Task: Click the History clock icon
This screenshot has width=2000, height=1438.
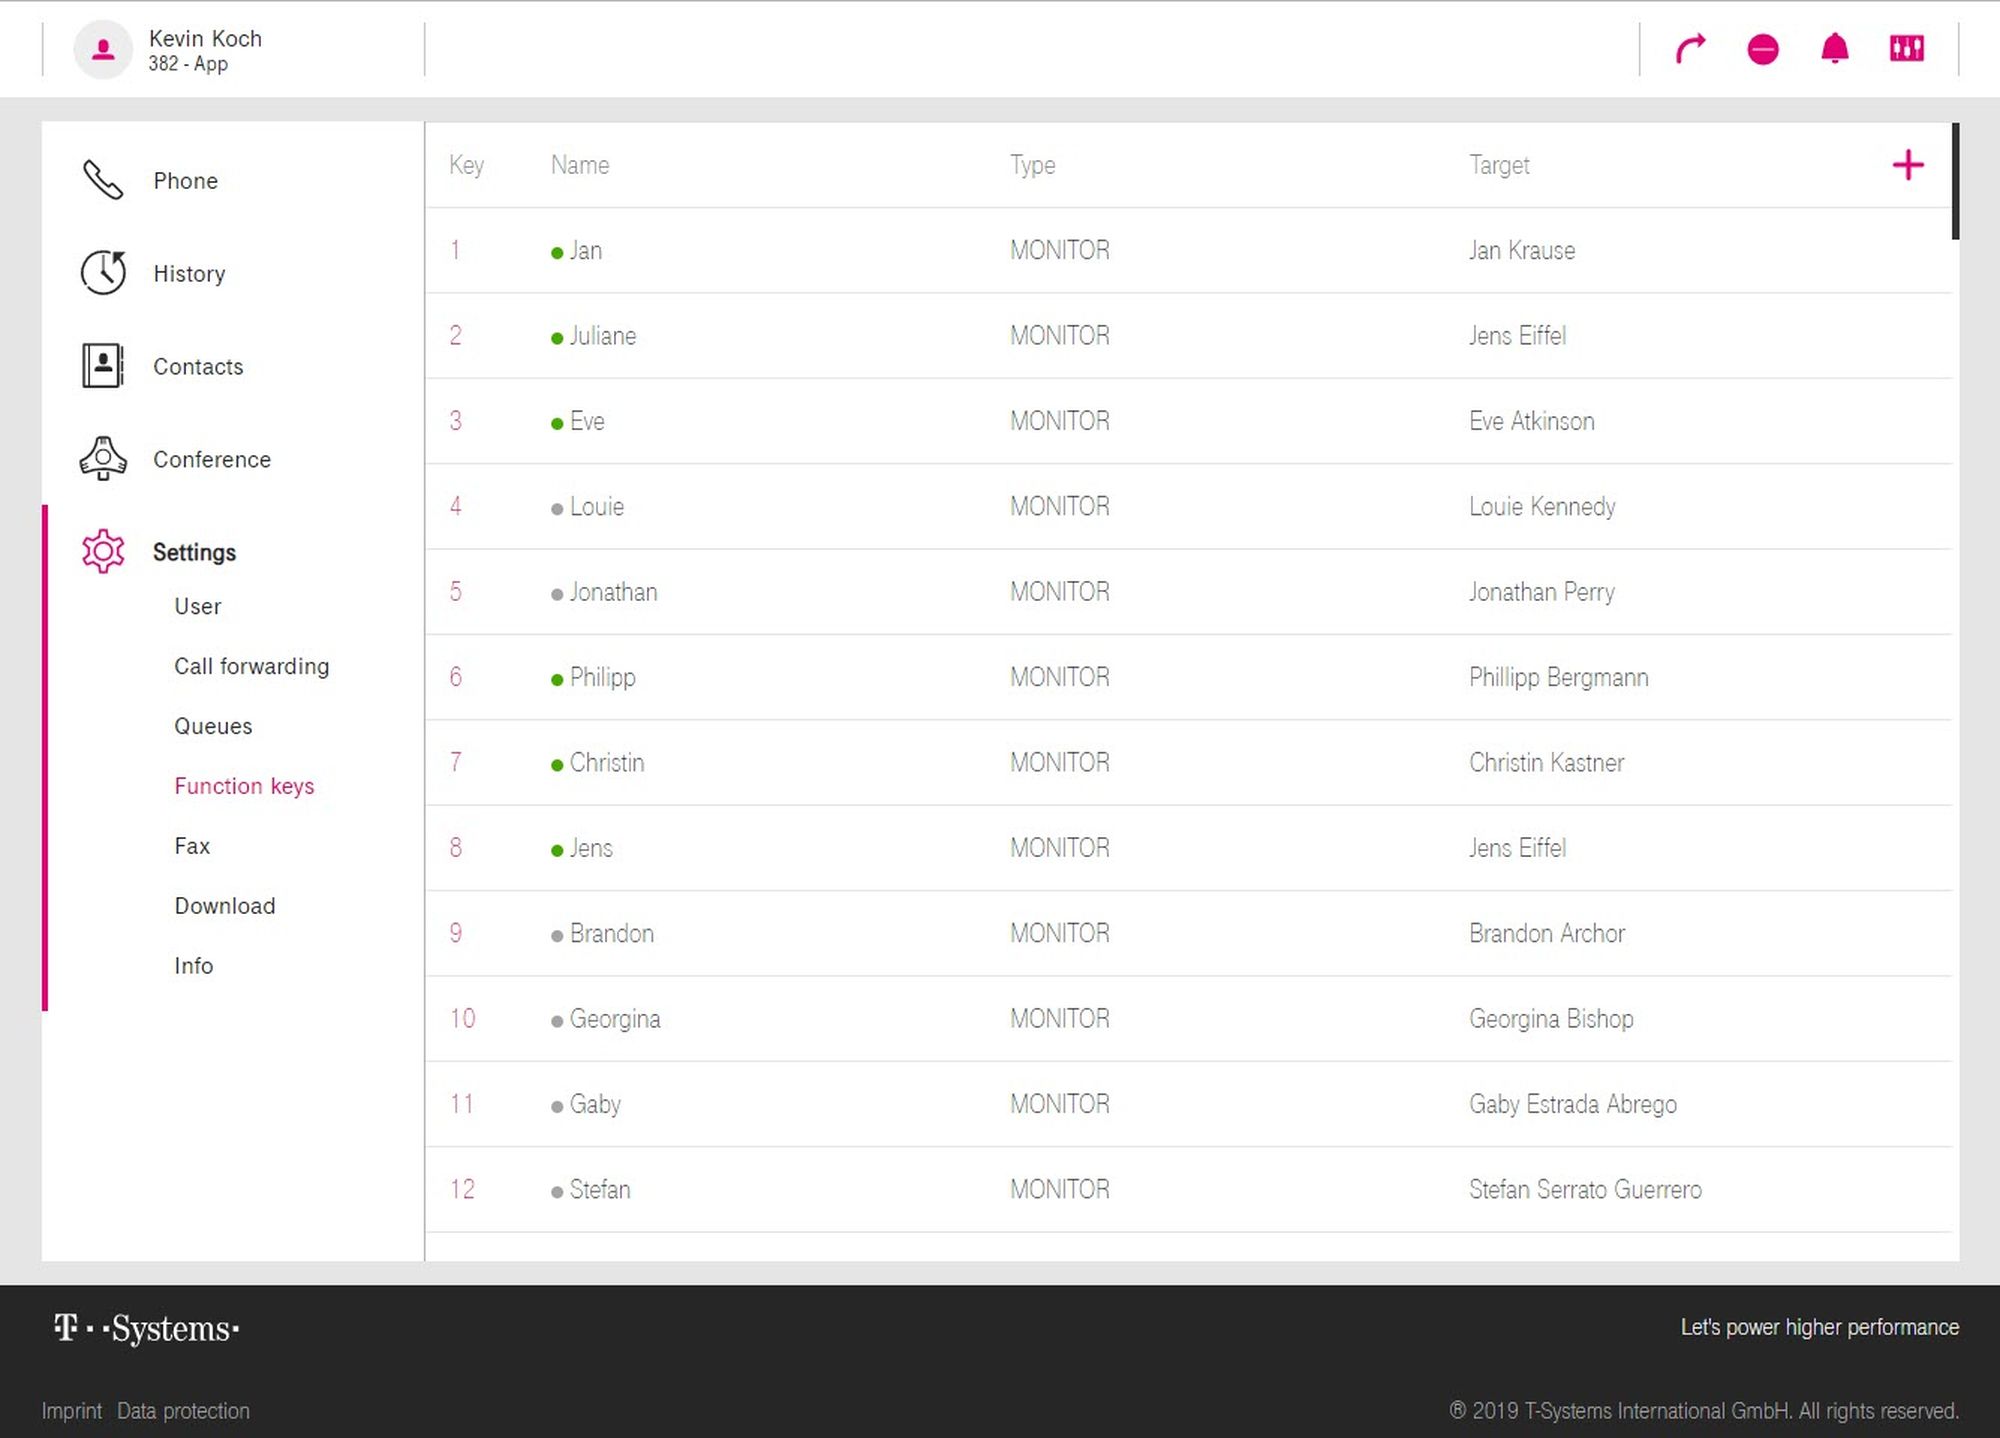Action: 103,273
